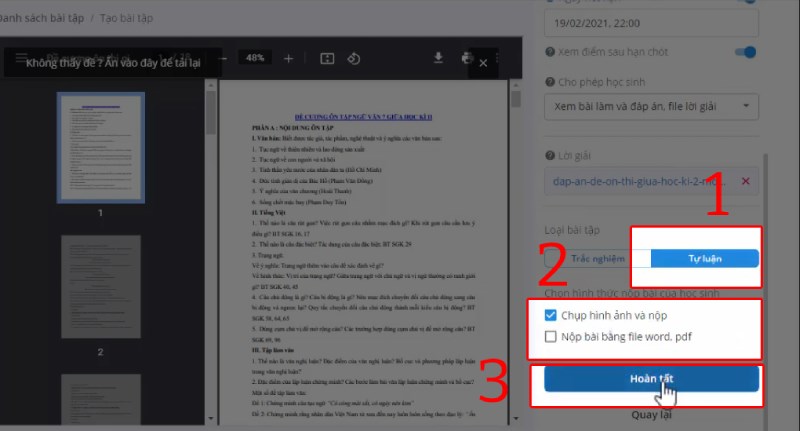
Task: Open the Xem bài làm và đáp án dropdown
Action: tap(651, 107)
